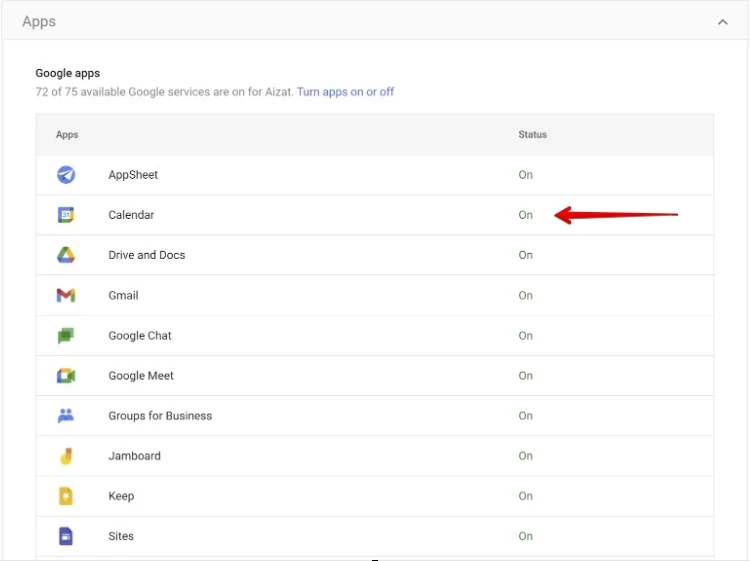Click the On status for Gmail
This screenshot has width=750, height=561.
click(x=525, y=295)
